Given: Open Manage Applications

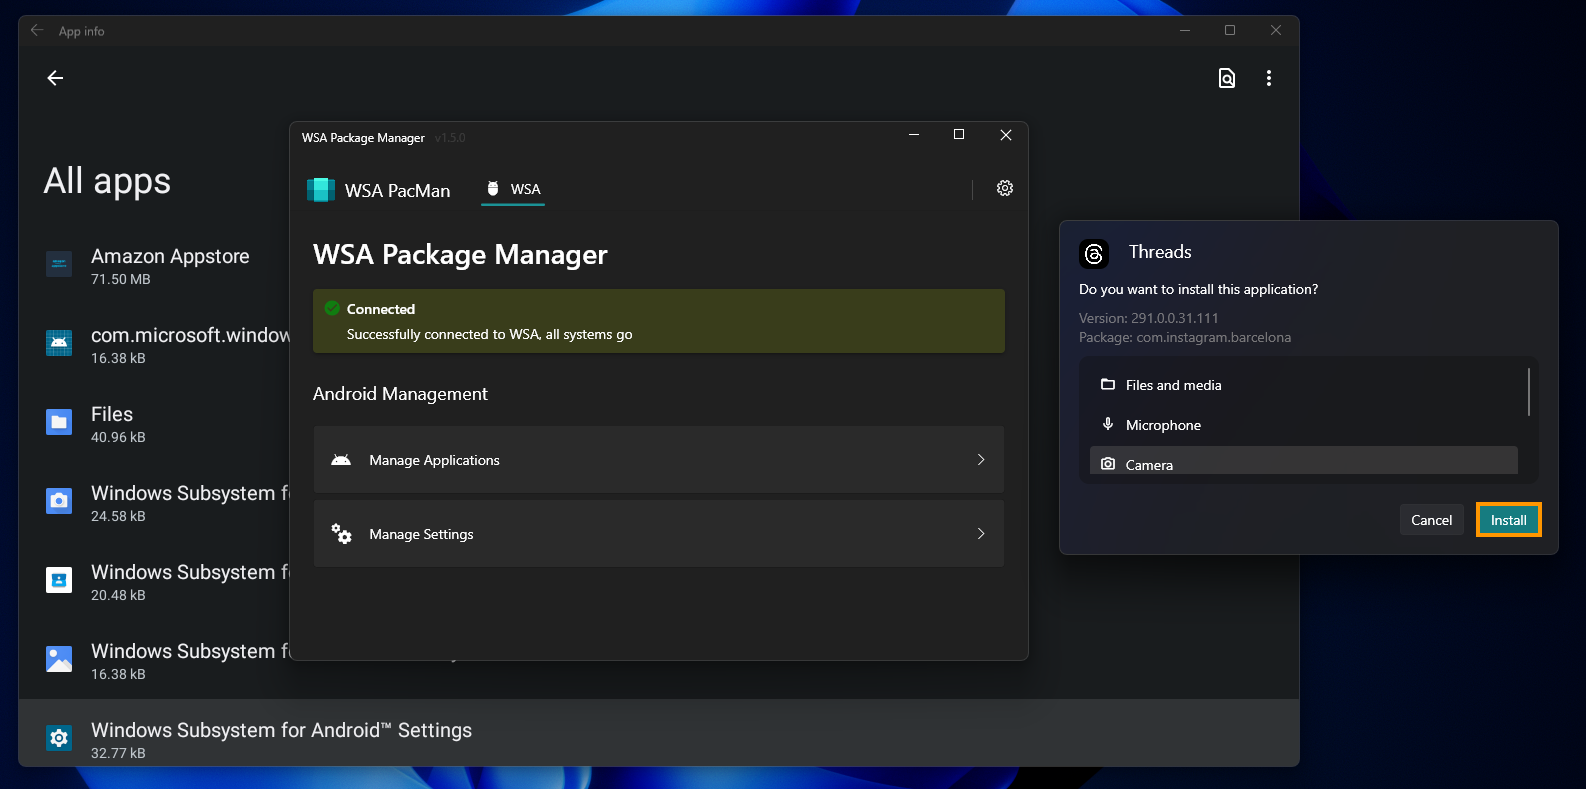Looking at the screenshot, I should (659, 460).
